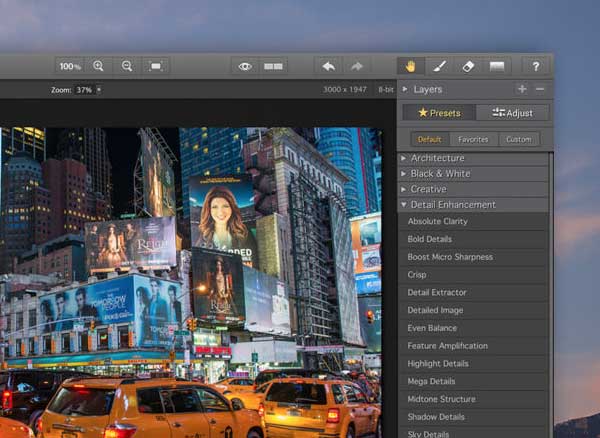
Task: Apply the Mega Details preset
Action: pyautogui.click(x=473, y=381)
